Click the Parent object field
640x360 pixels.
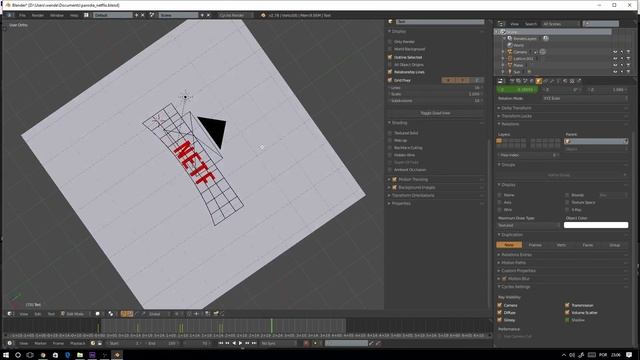click(596, 141)
